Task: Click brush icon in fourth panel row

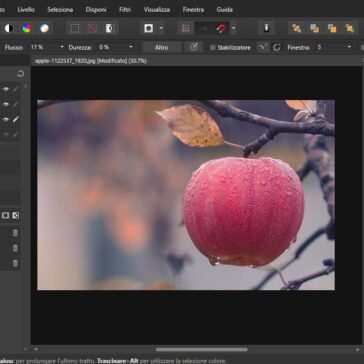Action: pos(16,135)
